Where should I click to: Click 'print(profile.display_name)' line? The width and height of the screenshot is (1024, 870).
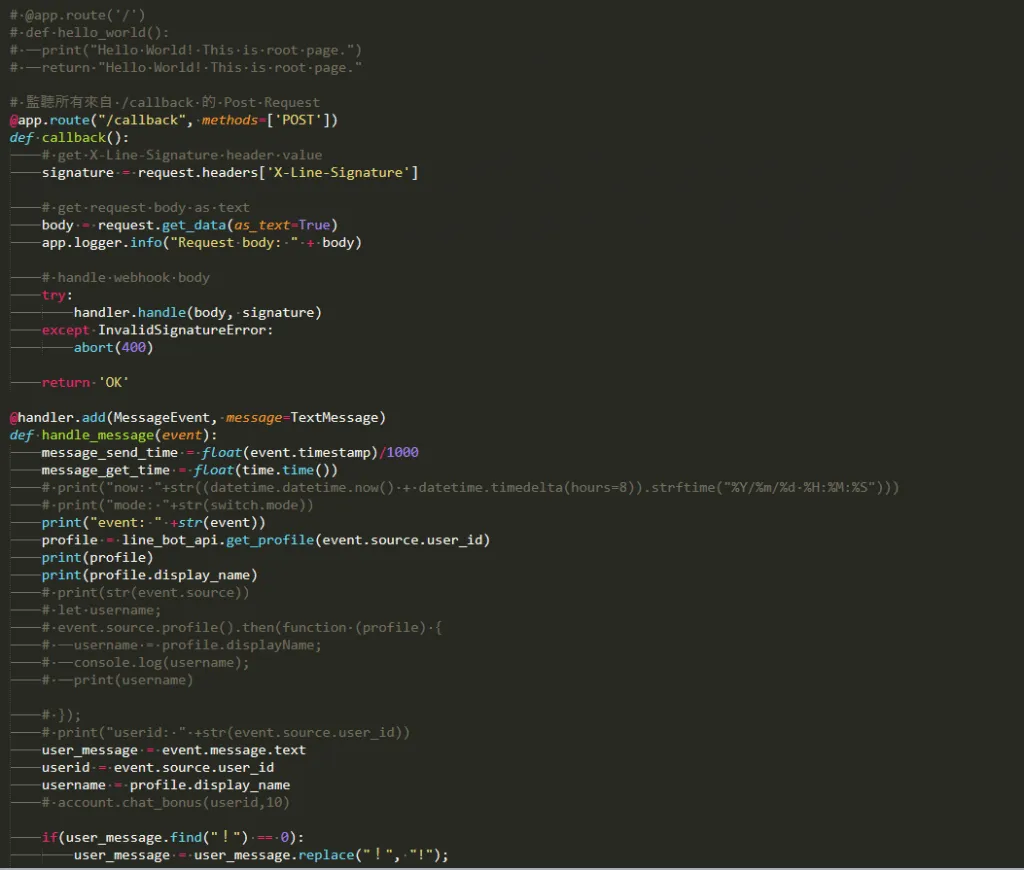pyautogui.click(x=150, y=575)
